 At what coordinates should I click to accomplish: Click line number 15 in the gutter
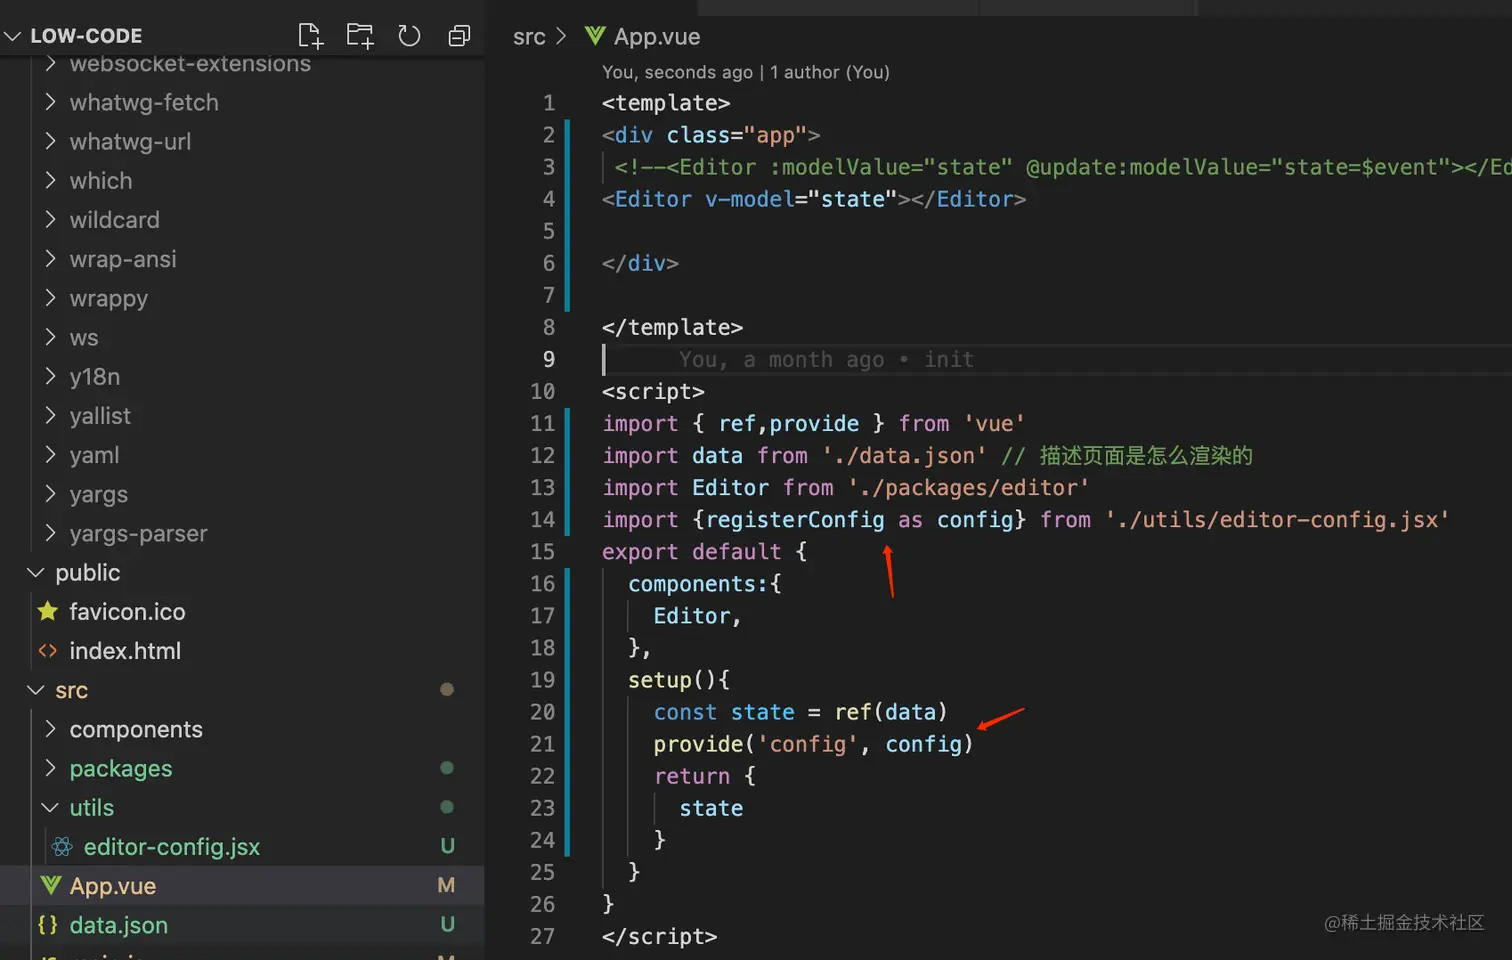click(543, 551)
